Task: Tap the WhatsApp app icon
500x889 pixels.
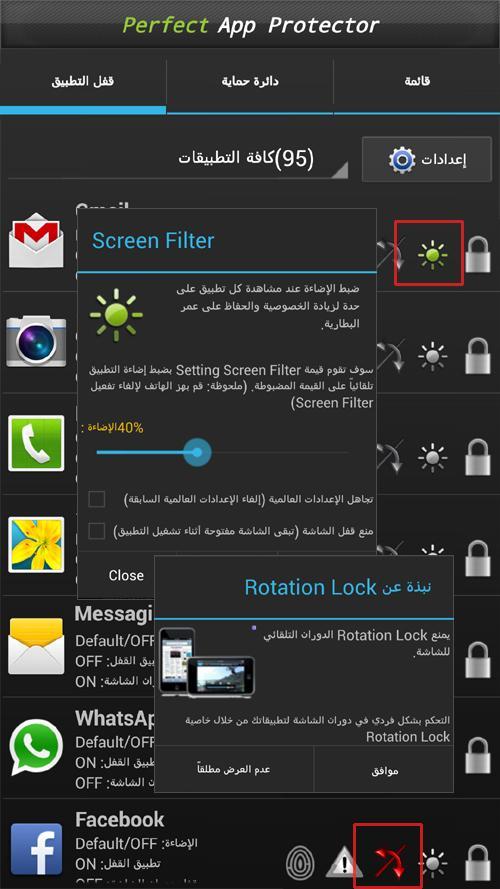Action: tap(36, 748)
